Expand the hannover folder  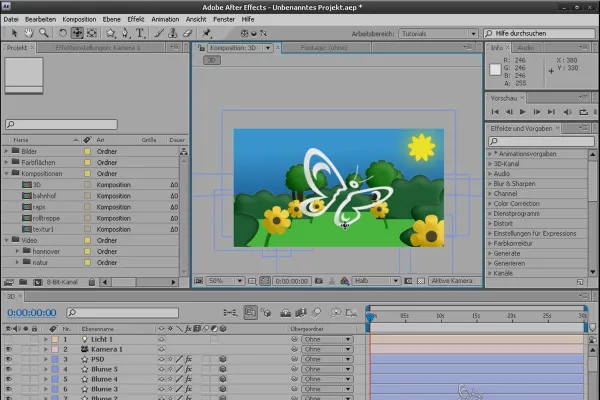coord(17,251)
